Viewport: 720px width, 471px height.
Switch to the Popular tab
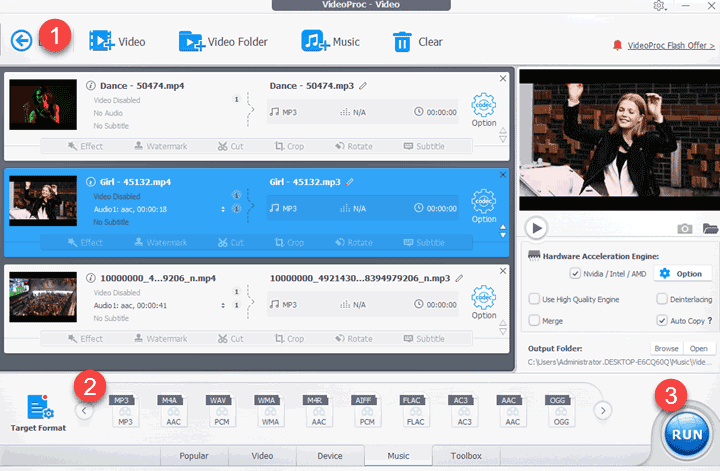click(194, 456)
